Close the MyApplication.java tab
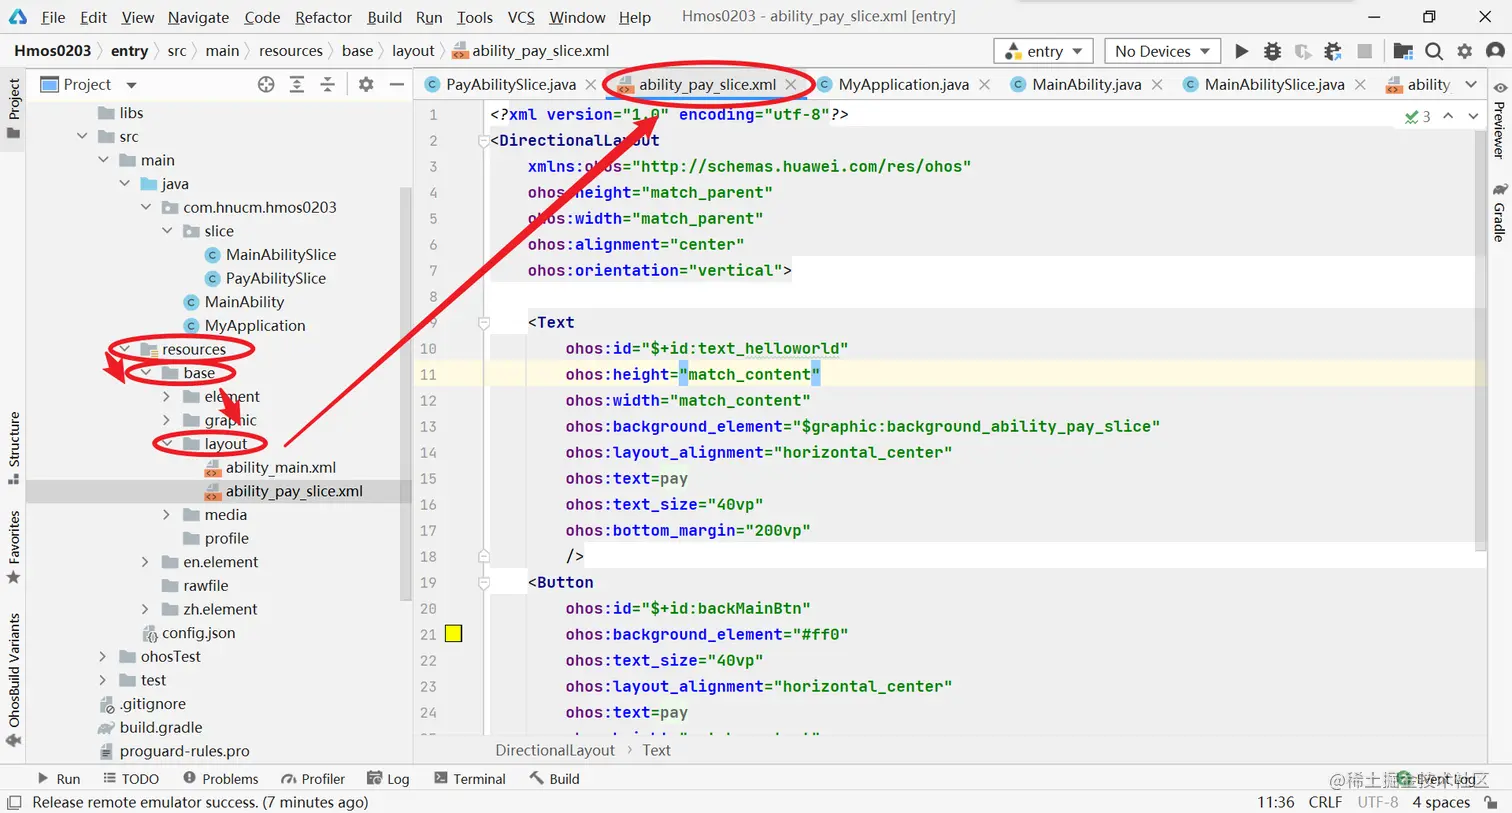Viewport: 1512px width, 813px height. [x=984, y=85]
